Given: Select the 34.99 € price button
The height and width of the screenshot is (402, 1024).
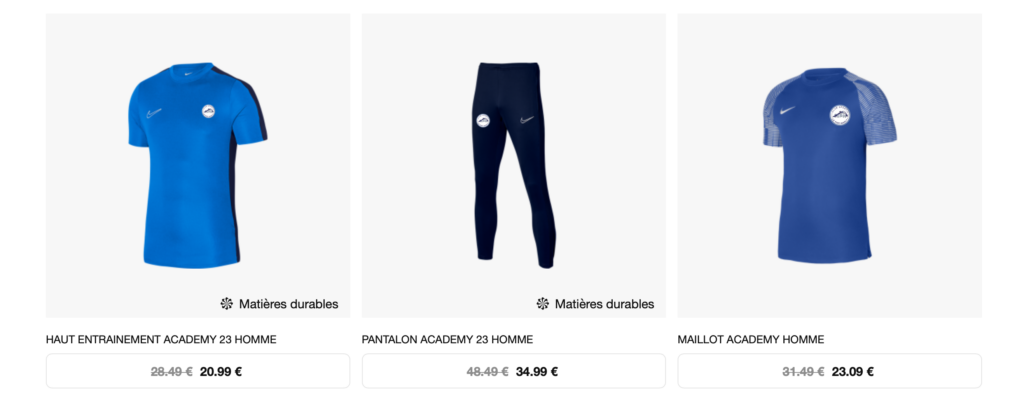Looking at the screenshot, I should (514, 371).
